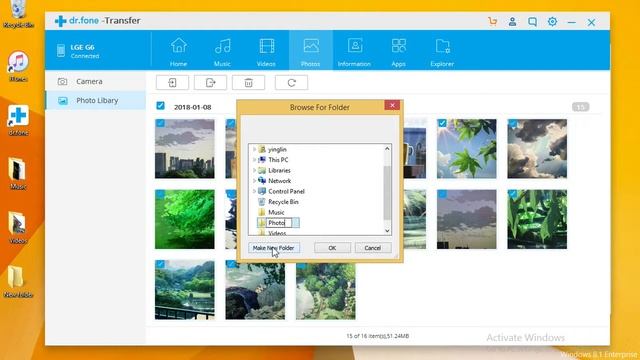Select the New folder desktop icon
640x360 pixels.
pos(18,282)
